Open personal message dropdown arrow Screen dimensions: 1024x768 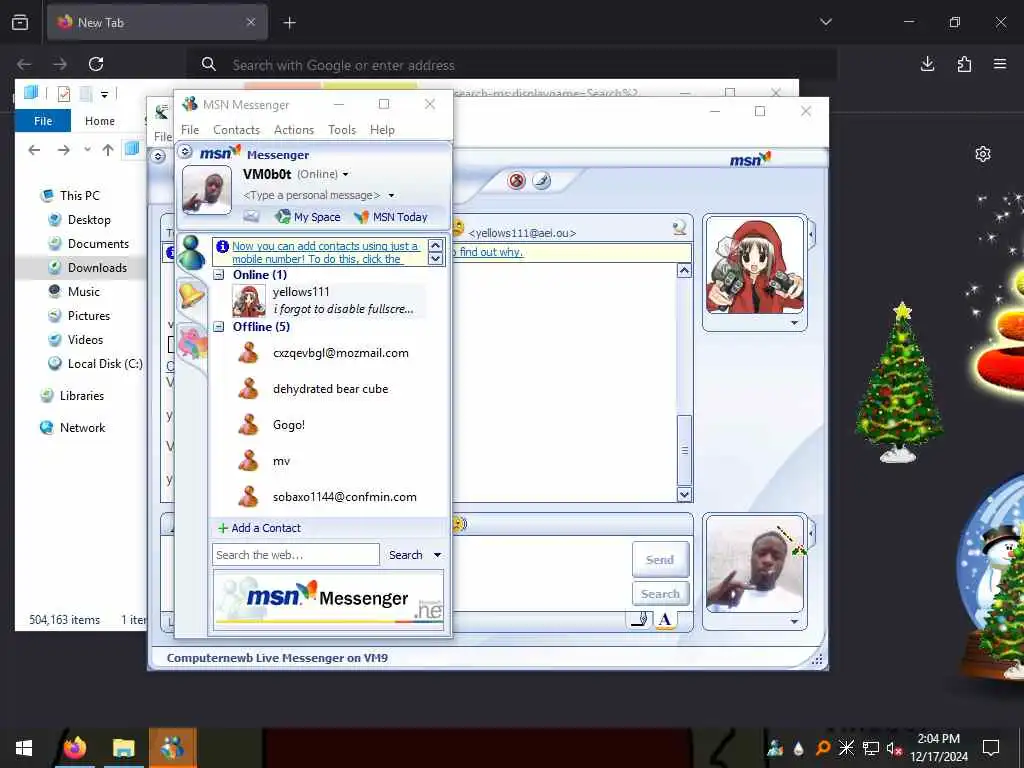[x=391, y=195]
